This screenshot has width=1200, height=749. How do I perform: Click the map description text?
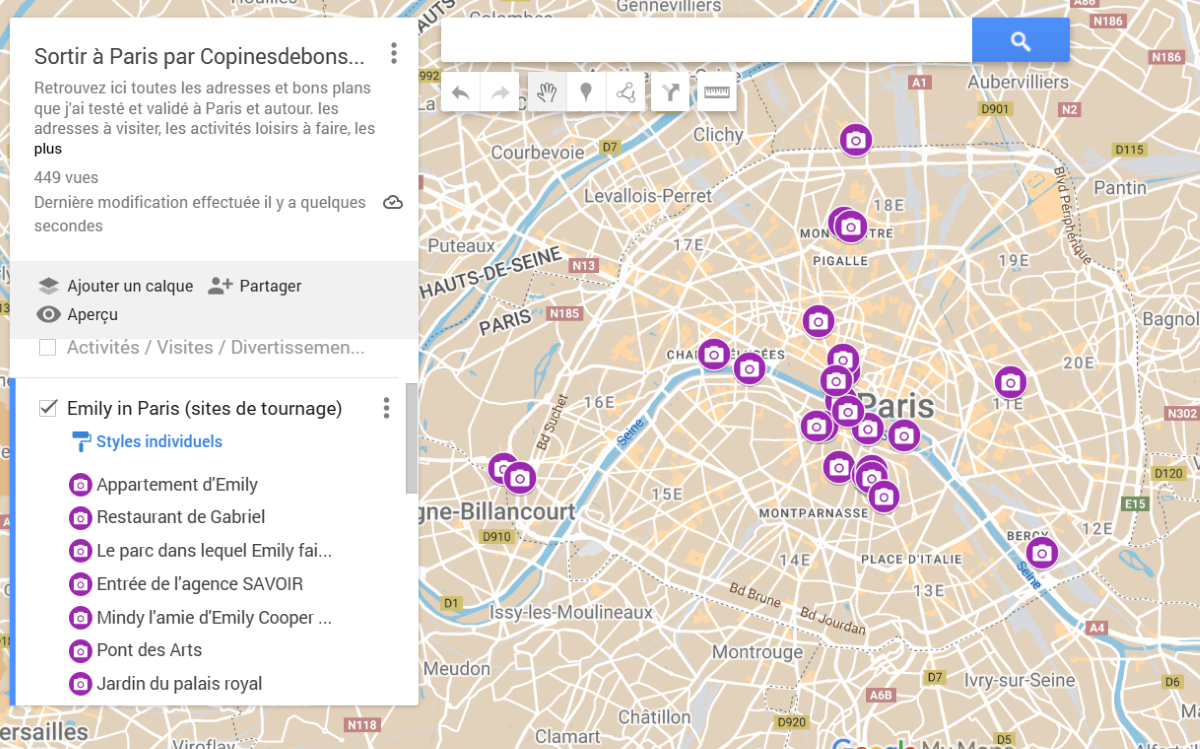point(205,108)
